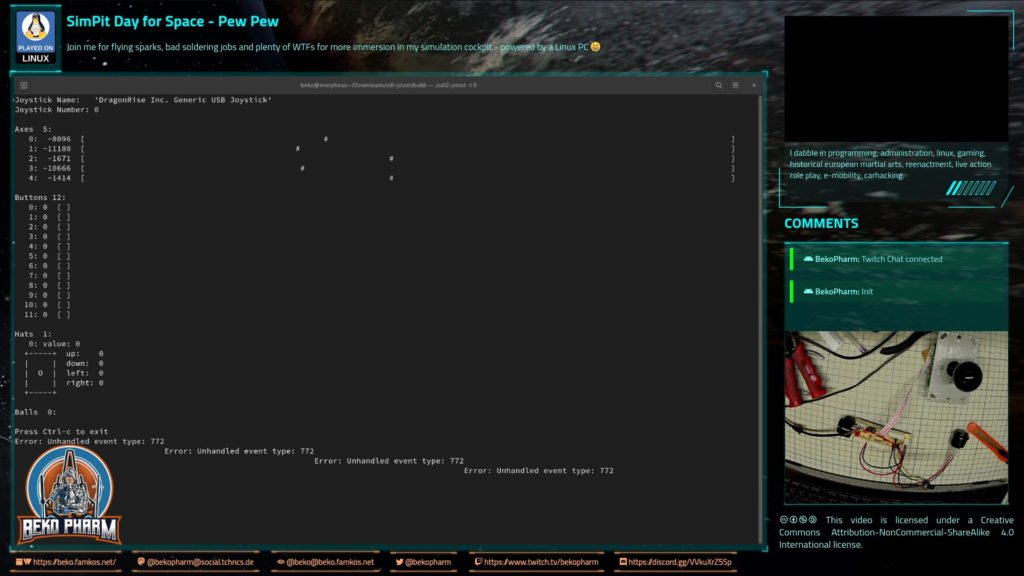Open the terminal hamburger menu

[735, 85]
